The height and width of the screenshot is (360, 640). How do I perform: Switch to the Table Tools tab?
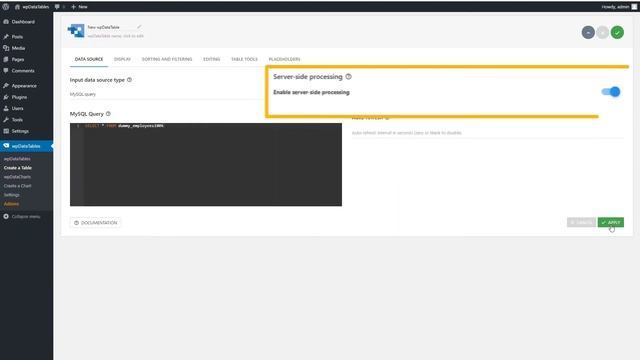click(244, 59)
